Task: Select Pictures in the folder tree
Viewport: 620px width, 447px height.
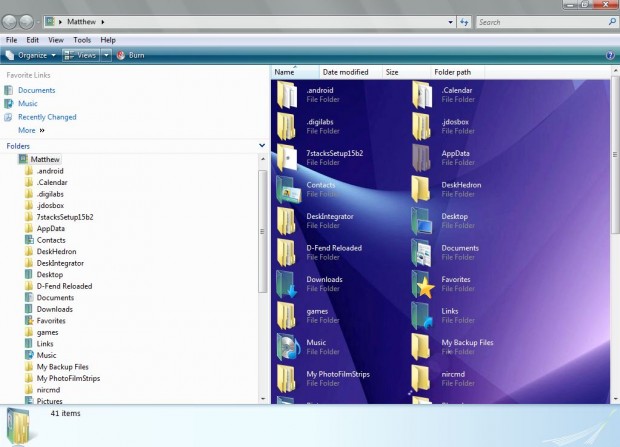Action: 49,401
